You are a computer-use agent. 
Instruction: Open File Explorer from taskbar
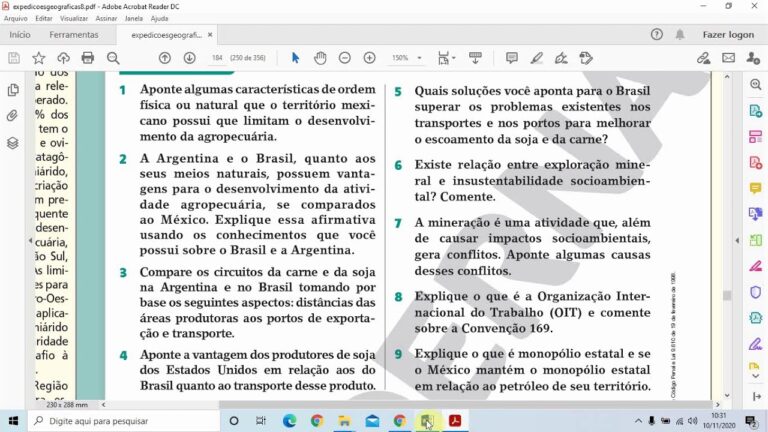click(344, 421)
